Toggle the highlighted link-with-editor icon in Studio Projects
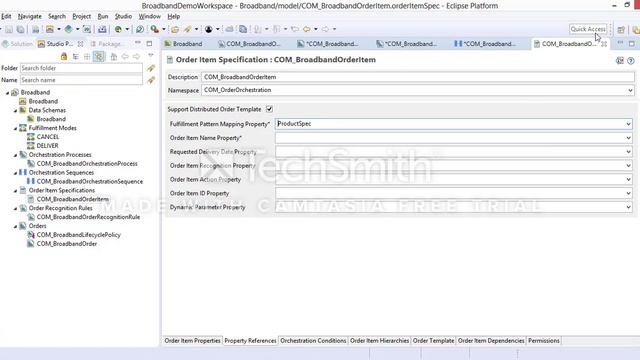The height and width of the screenshot is (360, 640). click(x=99, y=56)
